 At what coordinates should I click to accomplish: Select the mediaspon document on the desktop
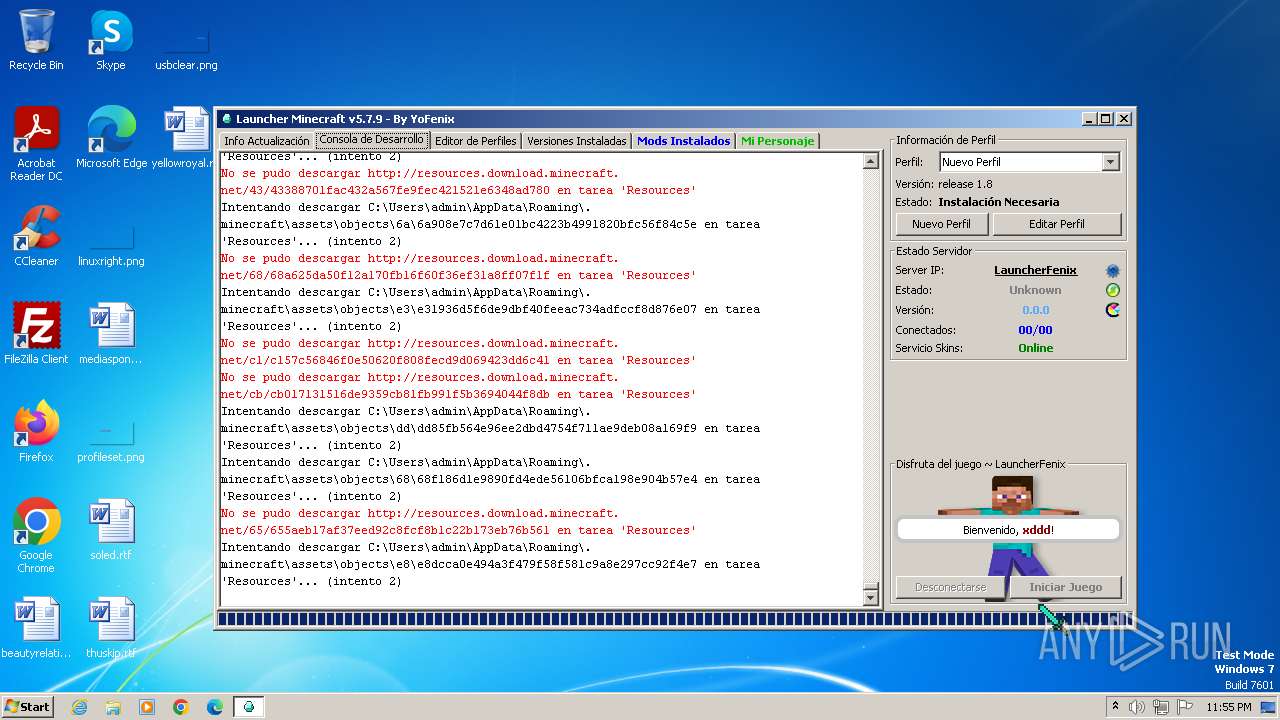pos(111,334)
